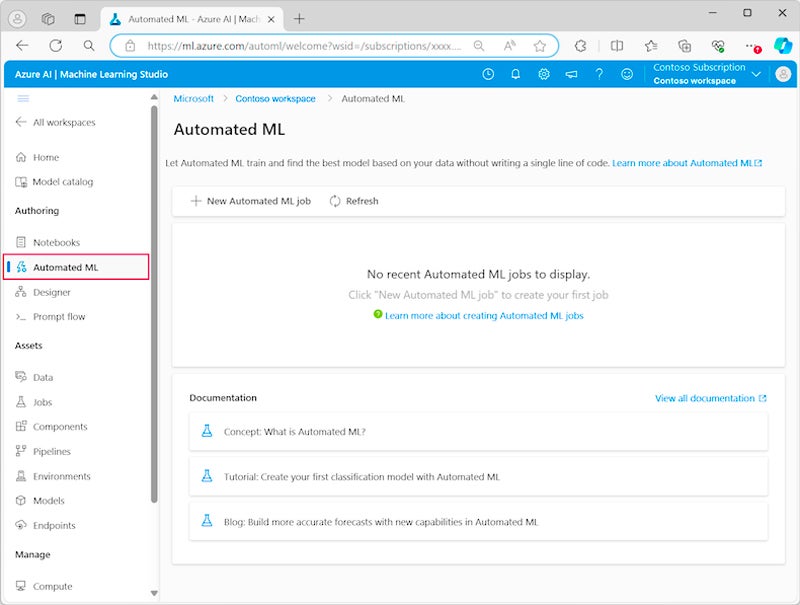Open favorites list icon
This screenshot has width=800, height=605.
pyautogui.click(x=651, y=46)
